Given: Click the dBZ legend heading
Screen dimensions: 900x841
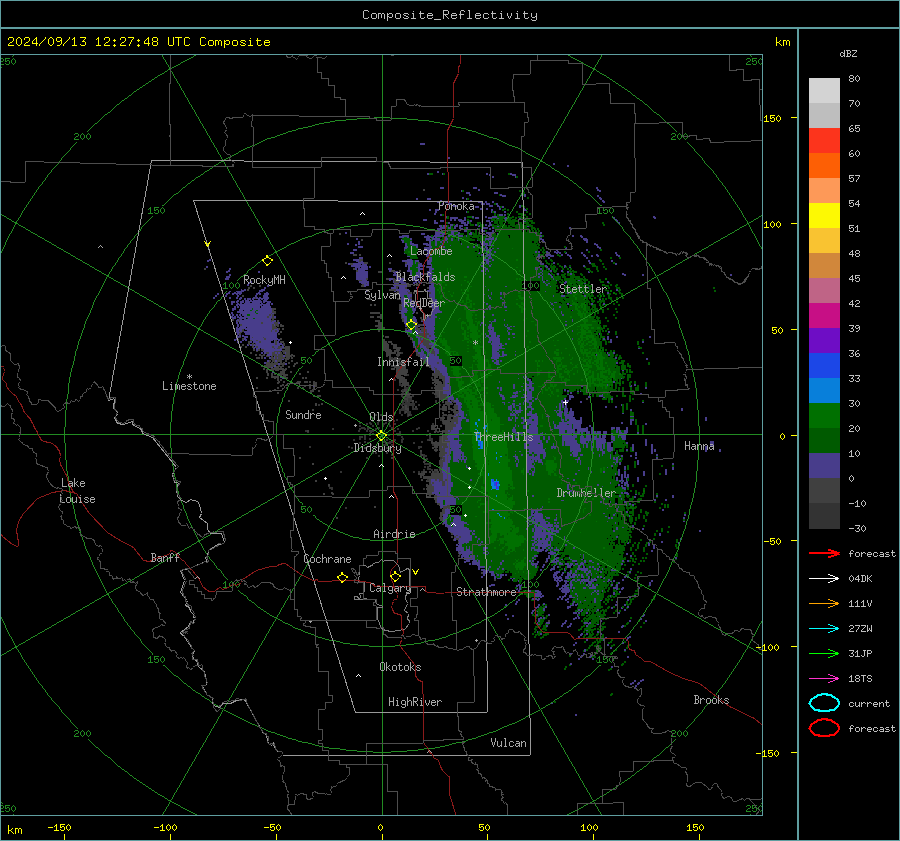Looking at the screenshot, I should click(848, 53).
